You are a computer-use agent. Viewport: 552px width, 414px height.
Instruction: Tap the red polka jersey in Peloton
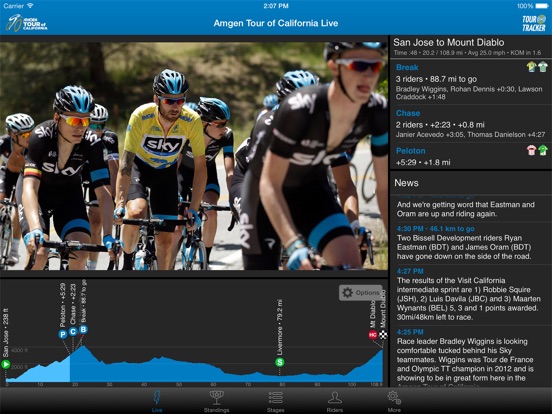tap(531, 150)
